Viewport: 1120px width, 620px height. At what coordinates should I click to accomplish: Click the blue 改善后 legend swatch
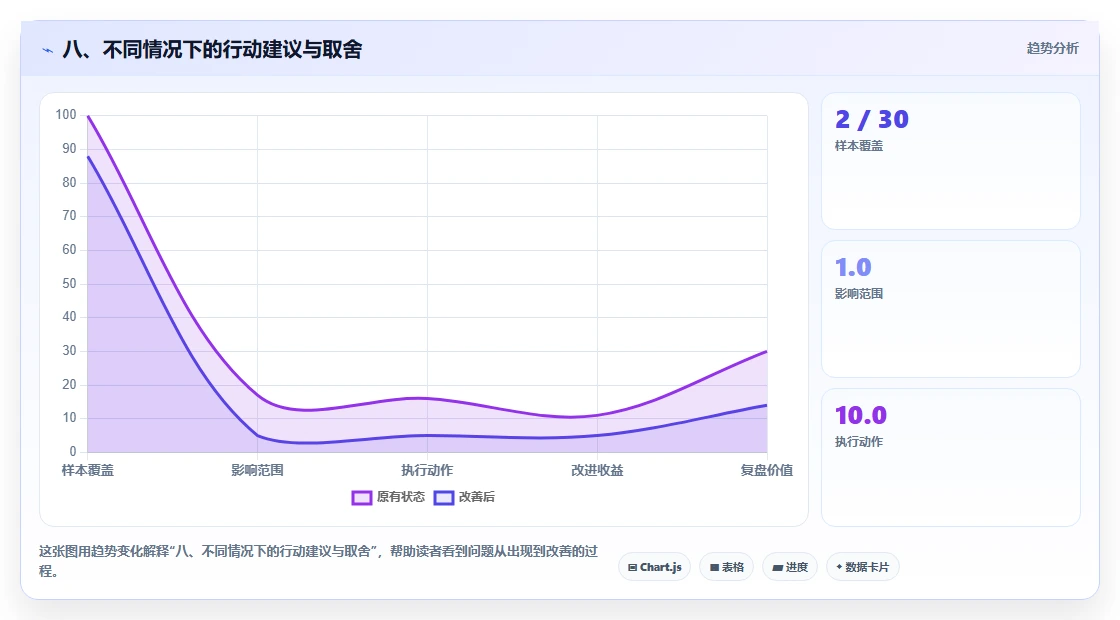tap(444, 498)
